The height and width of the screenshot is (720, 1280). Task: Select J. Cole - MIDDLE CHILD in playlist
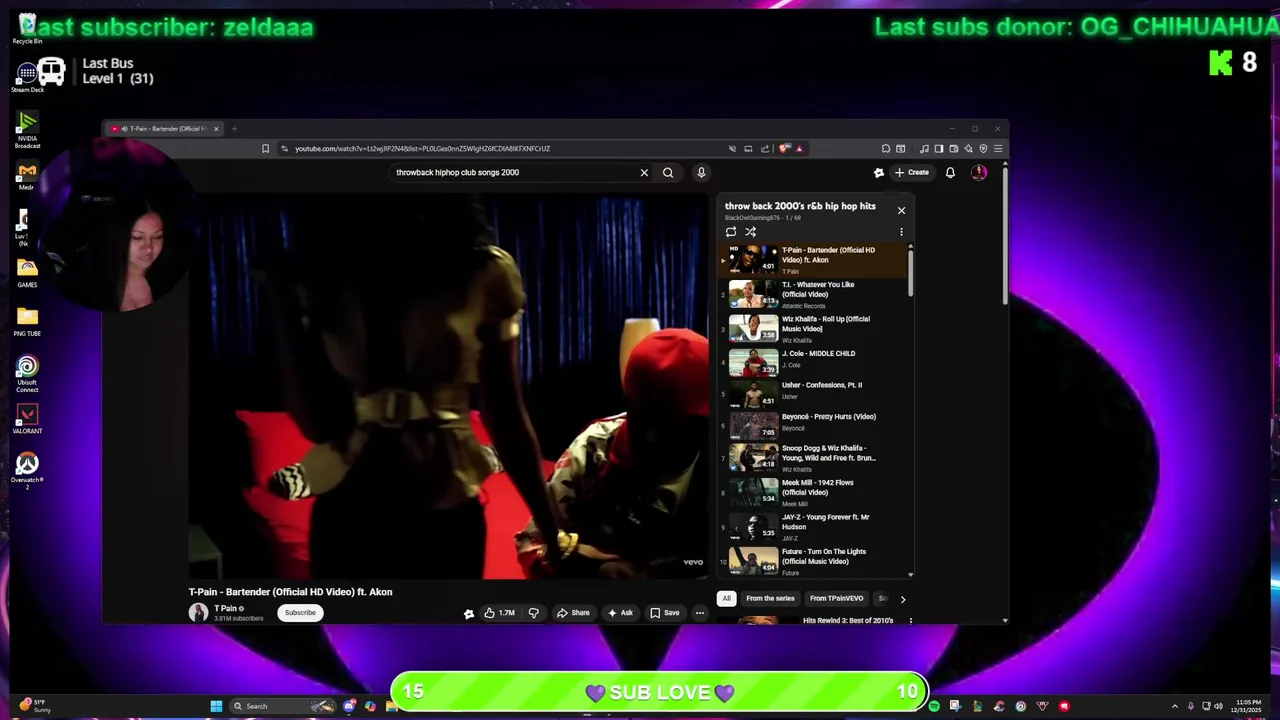[814, 361]
